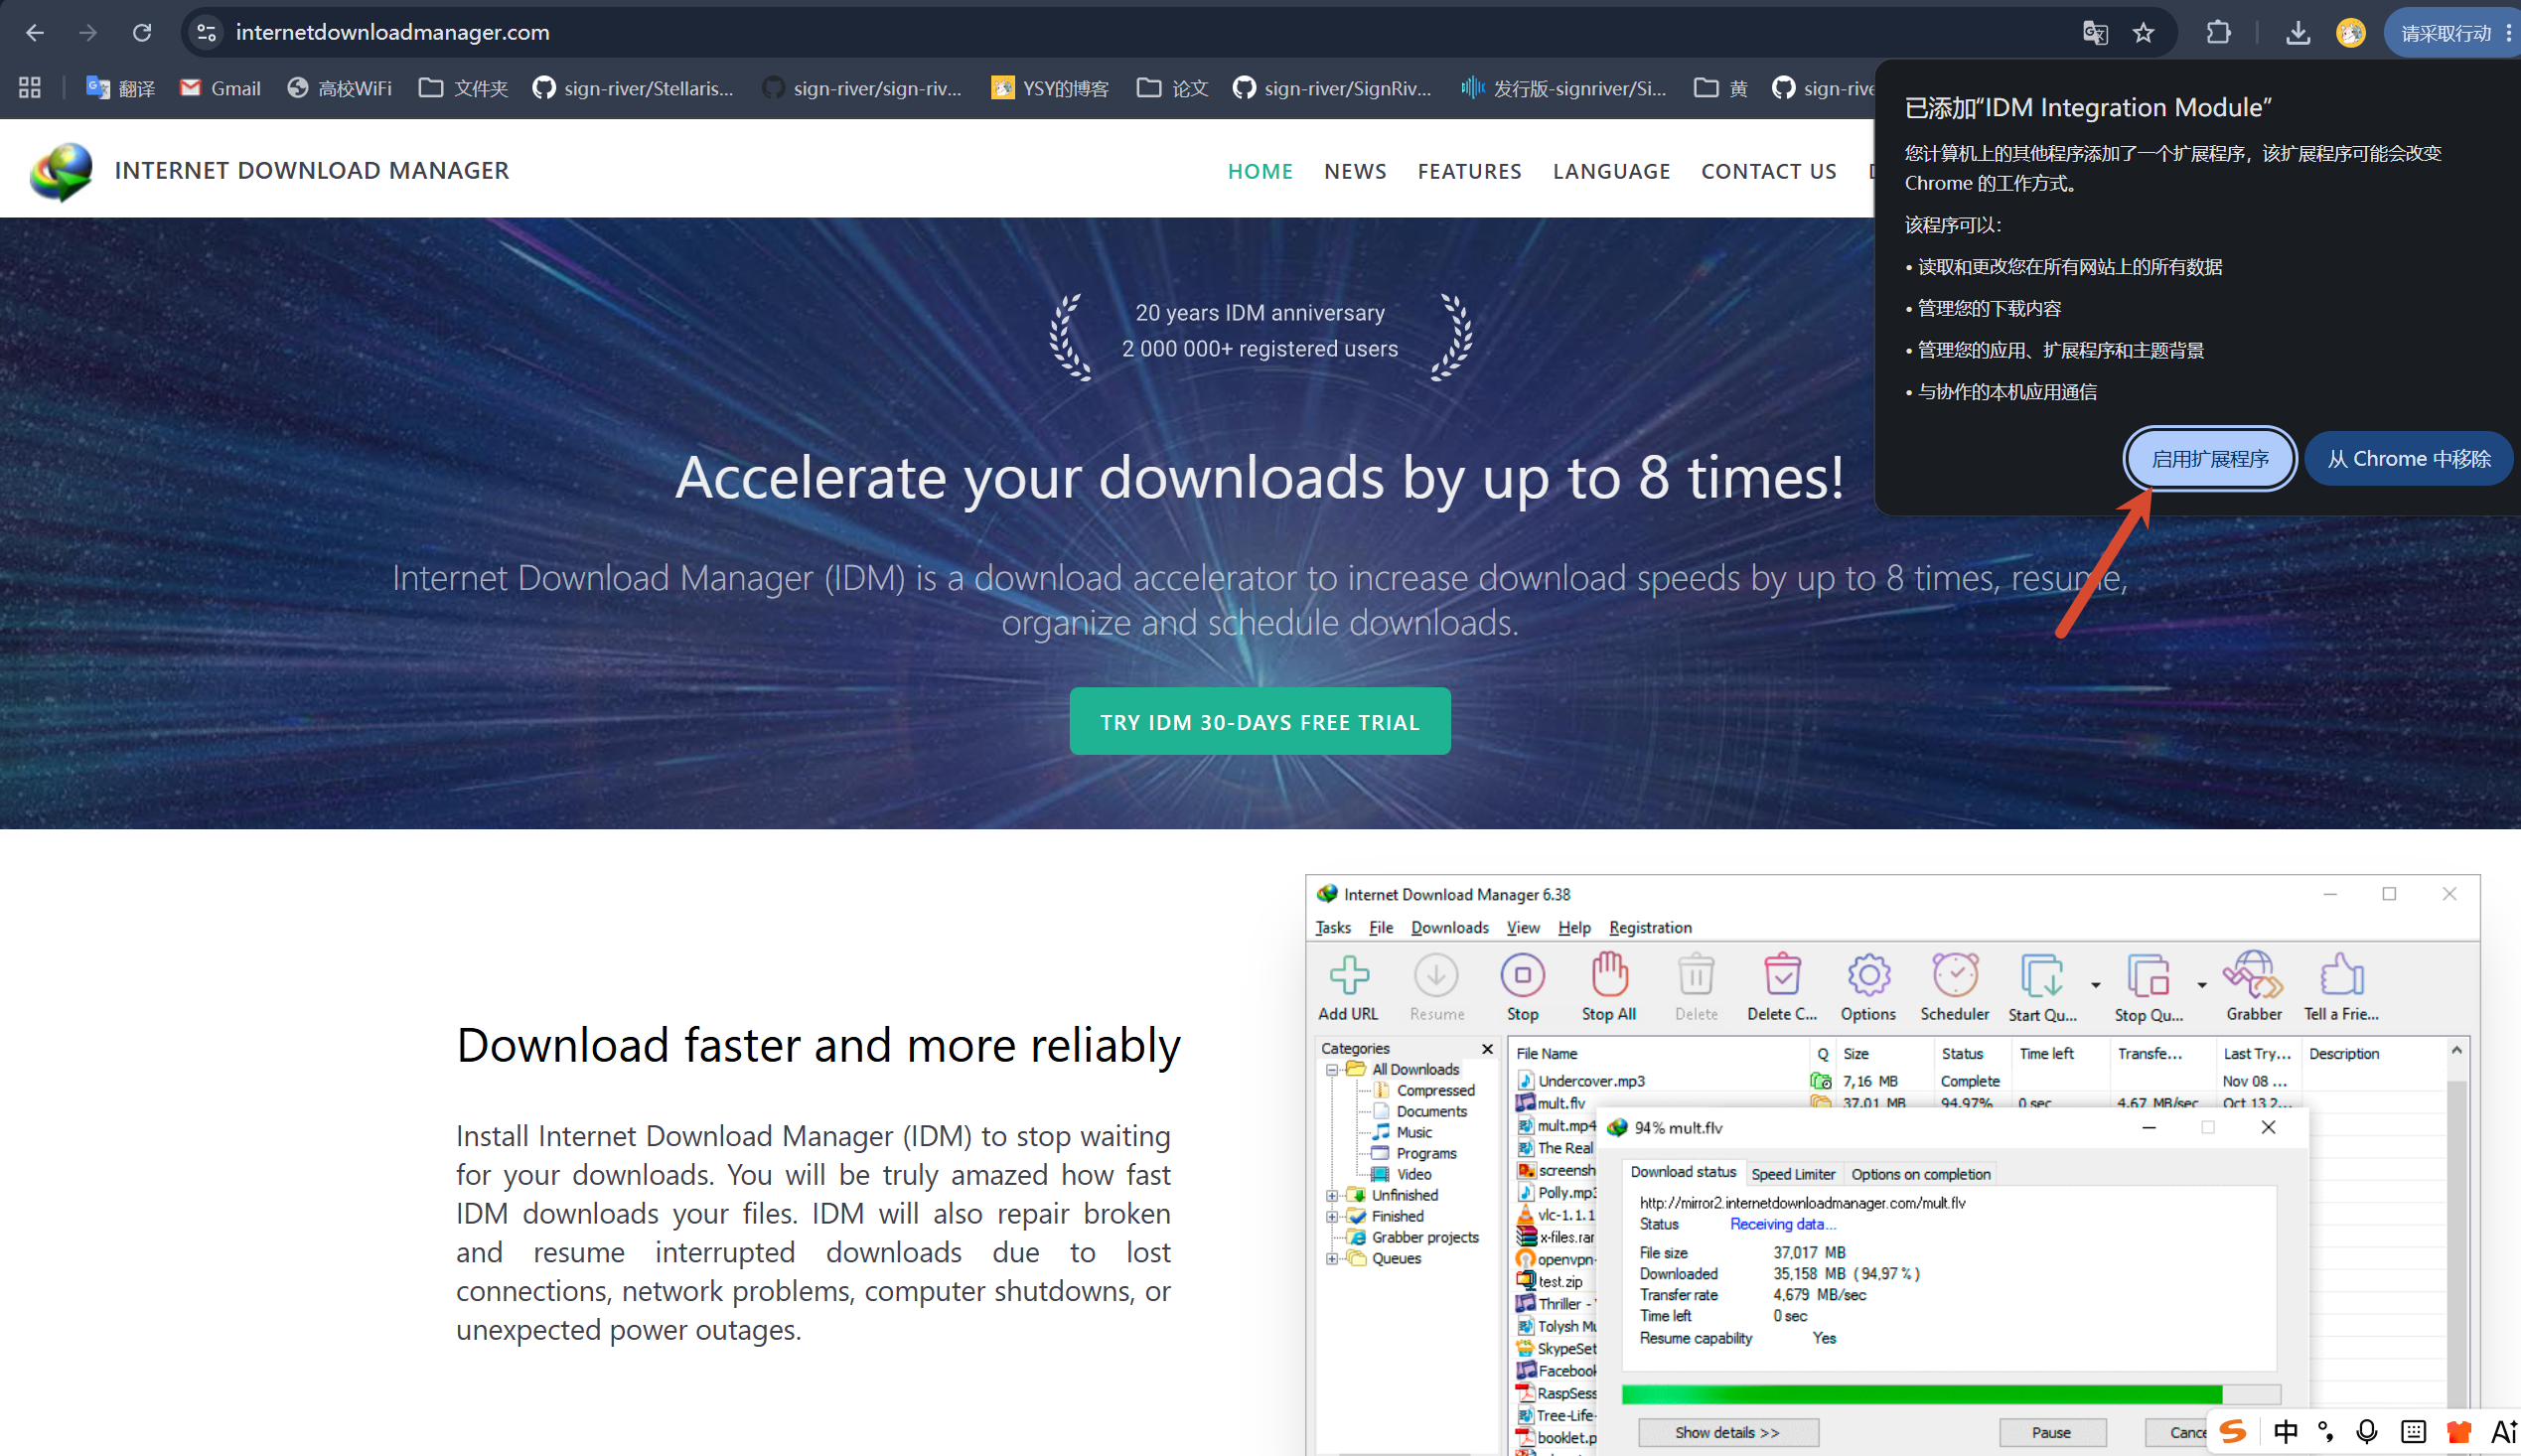Click Add URL in the IDM 6.38 screenshot
The width and height of the screenshot is (2521, 1456).
[1348, 987]
